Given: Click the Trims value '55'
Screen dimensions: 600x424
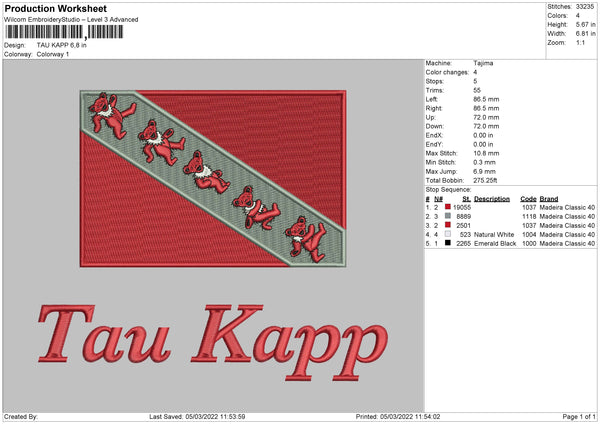Looking at the screenshot, I should point(477,90).
